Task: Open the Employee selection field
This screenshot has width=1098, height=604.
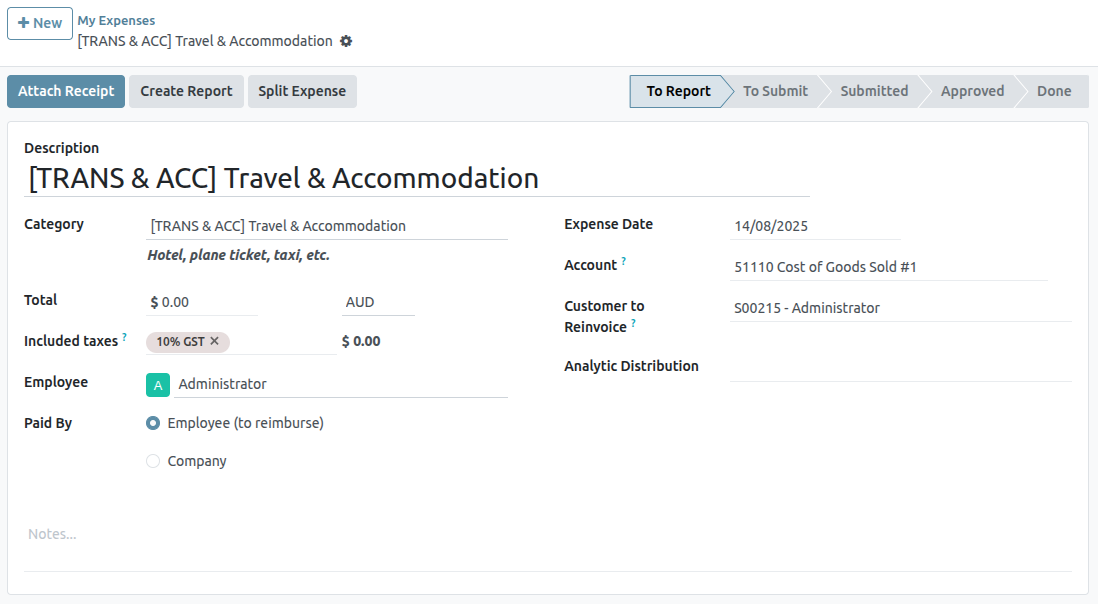Action: (x=340, y=384)
